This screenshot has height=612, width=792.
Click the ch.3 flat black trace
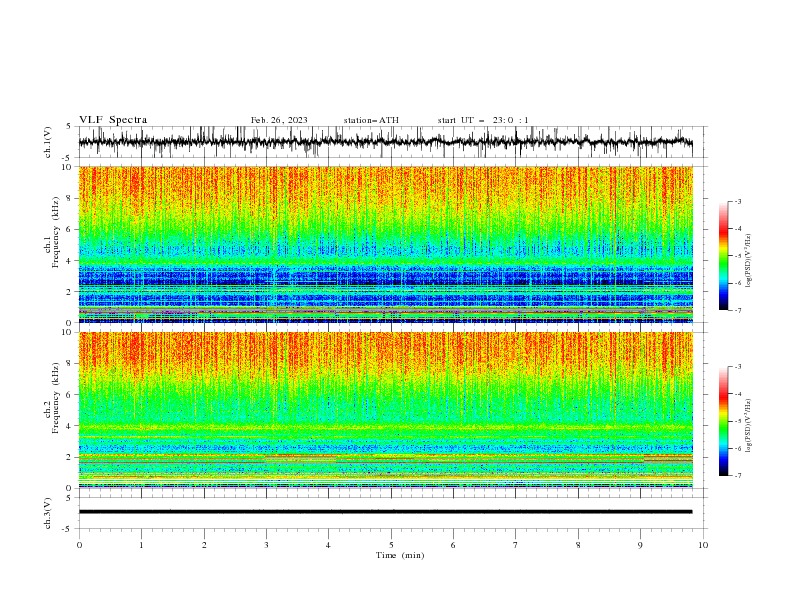[385, 512]
